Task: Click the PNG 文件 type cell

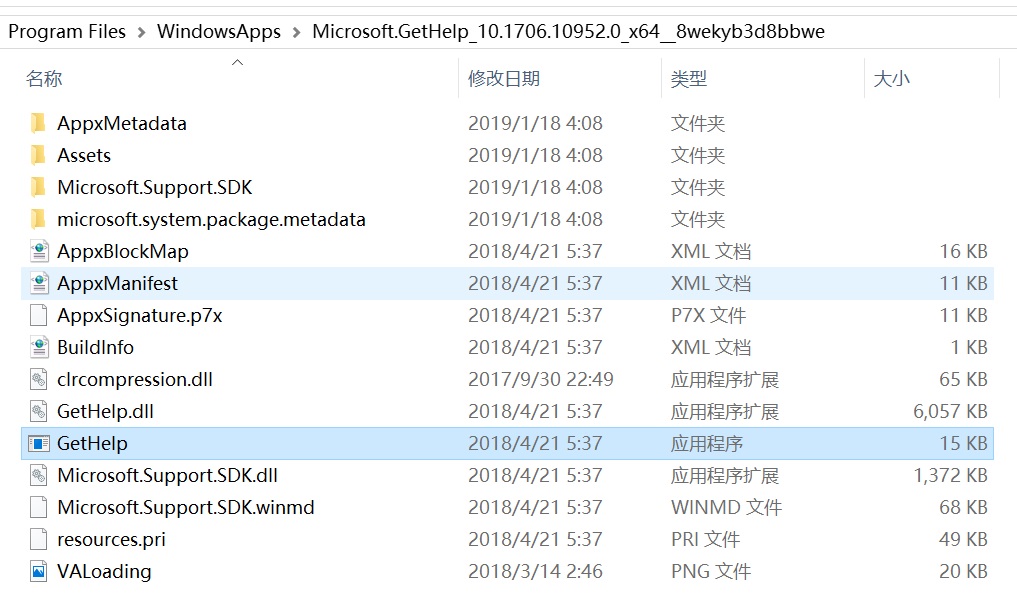Action: [711, 571]
